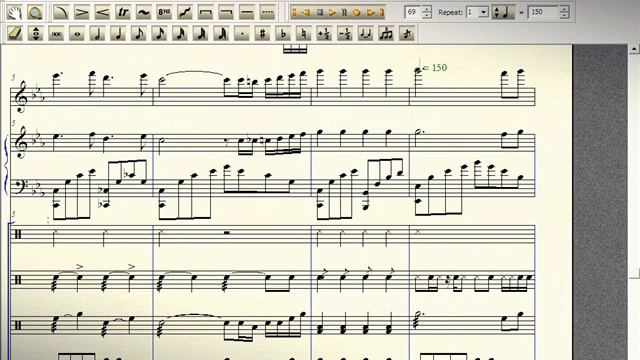Start playback with the play button
Screen dimensions: 640x360
(x=332, y=13)
